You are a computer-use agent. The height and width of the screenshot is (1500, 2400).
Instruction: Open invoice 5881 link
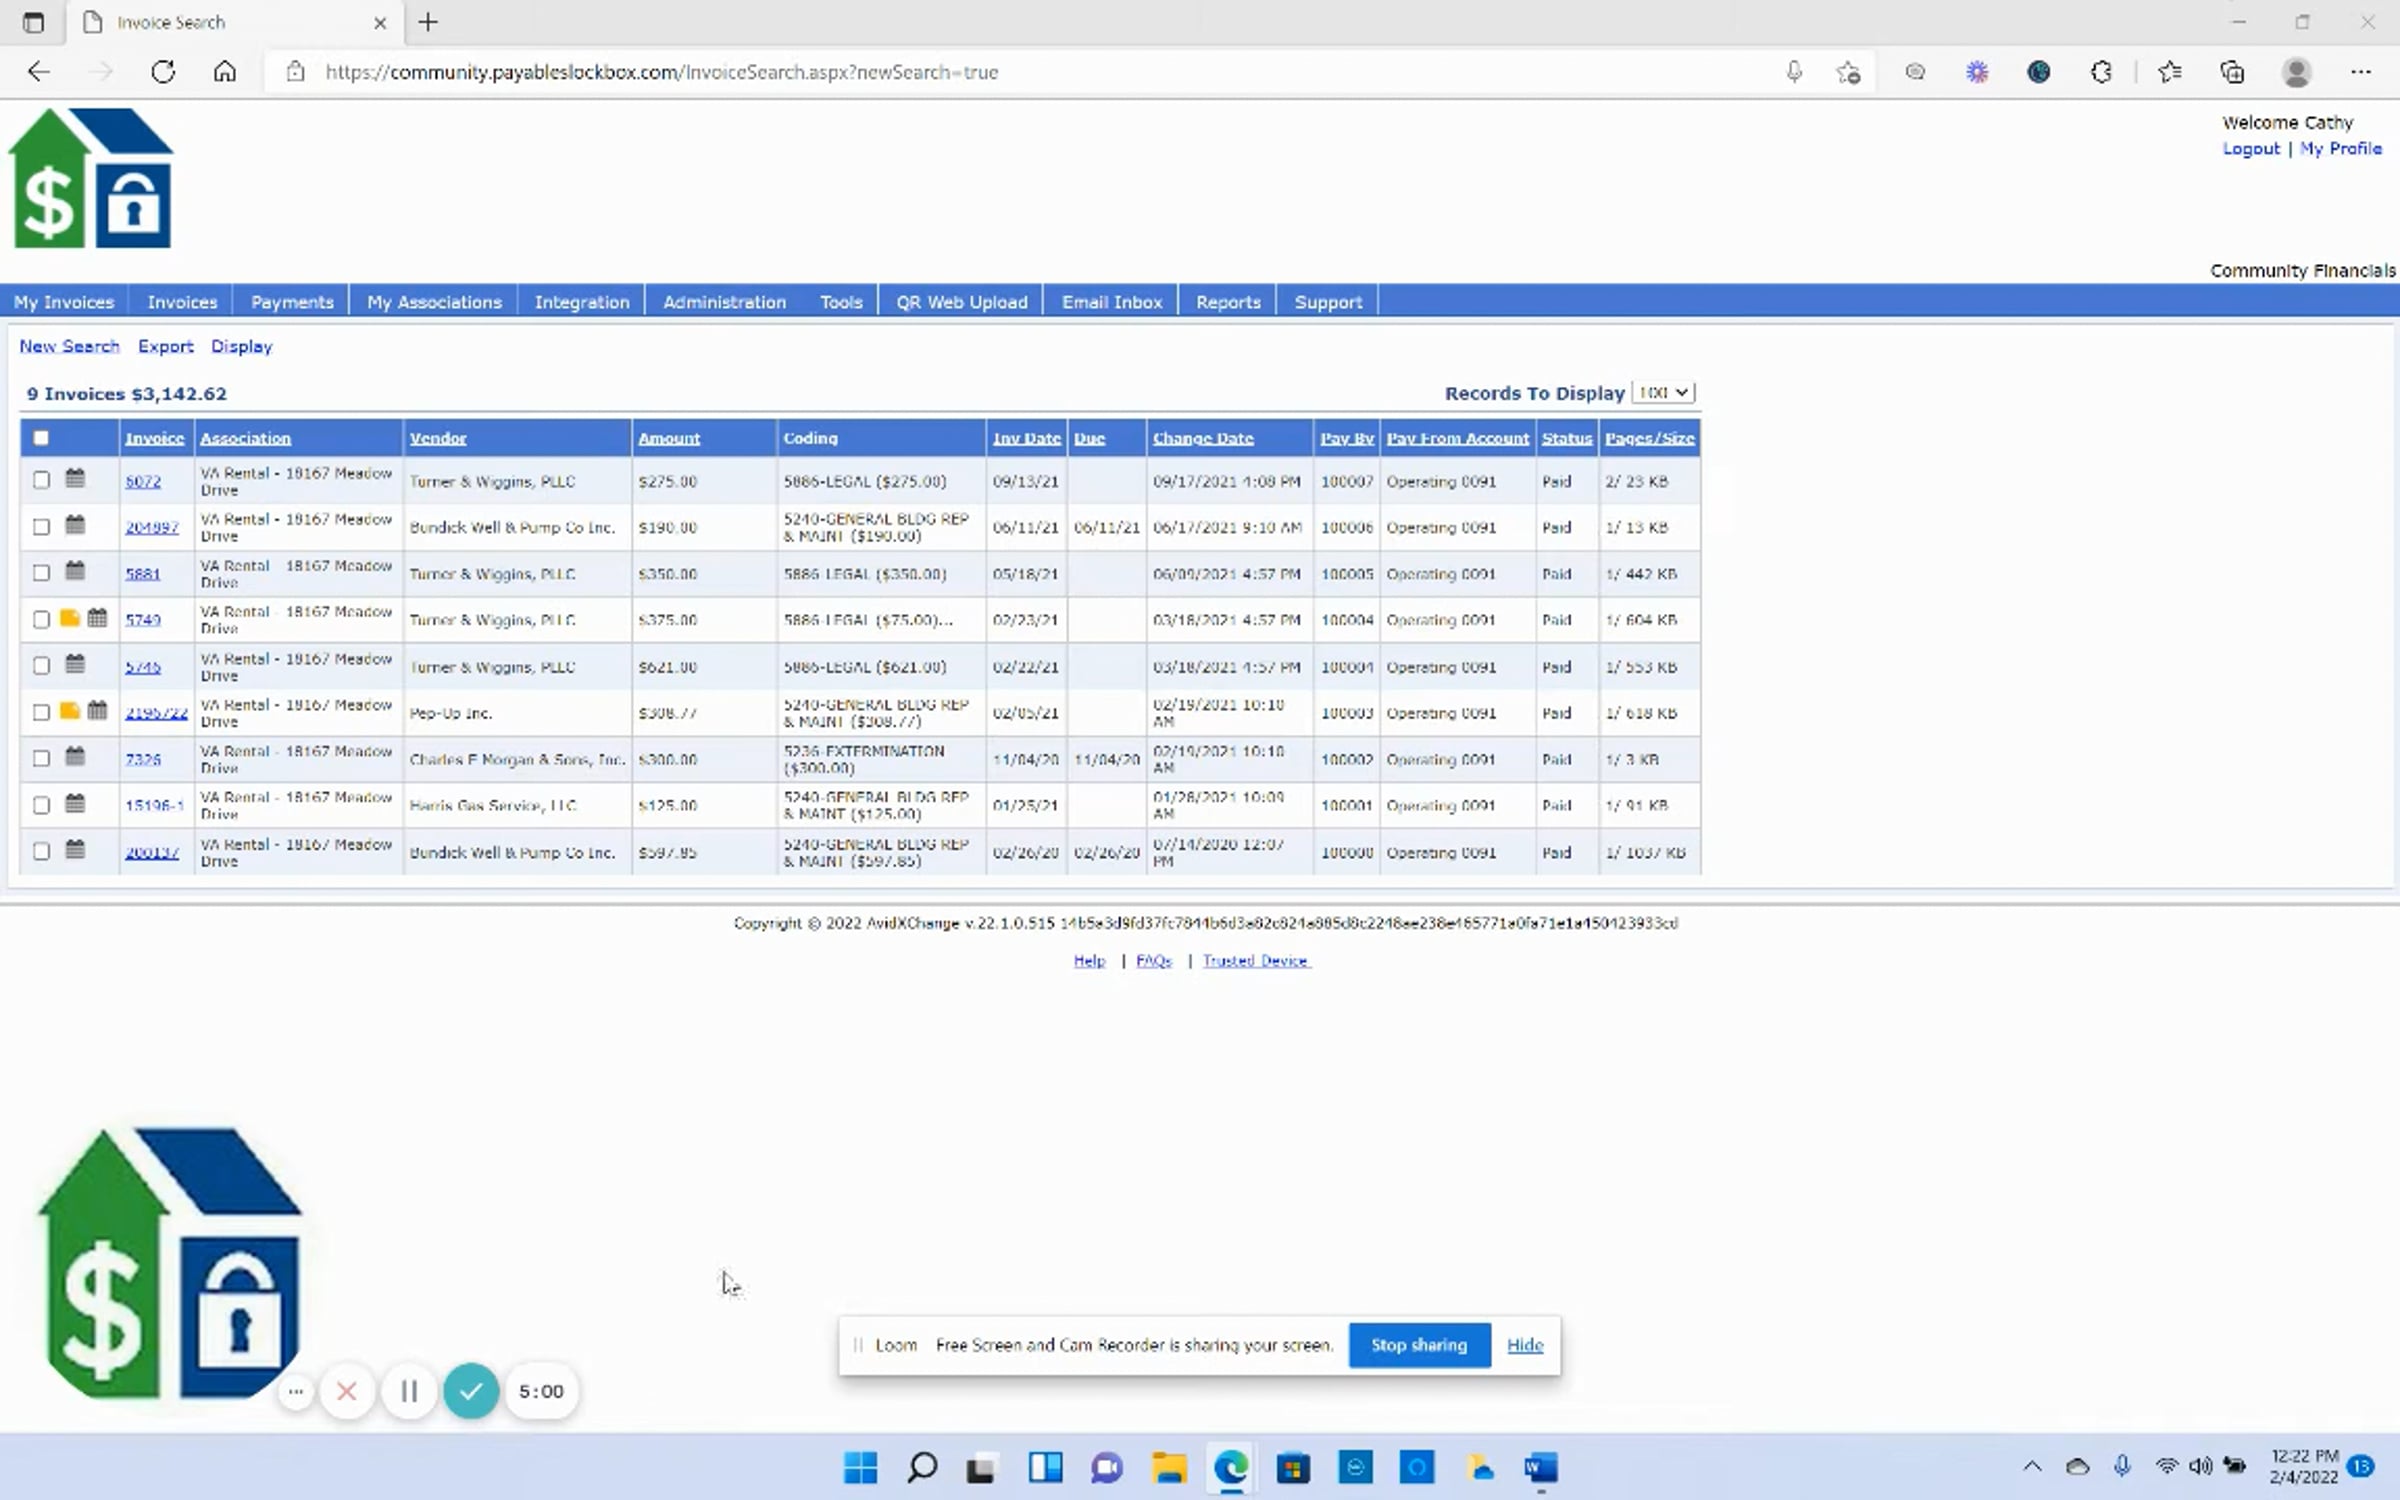point(142,574)
